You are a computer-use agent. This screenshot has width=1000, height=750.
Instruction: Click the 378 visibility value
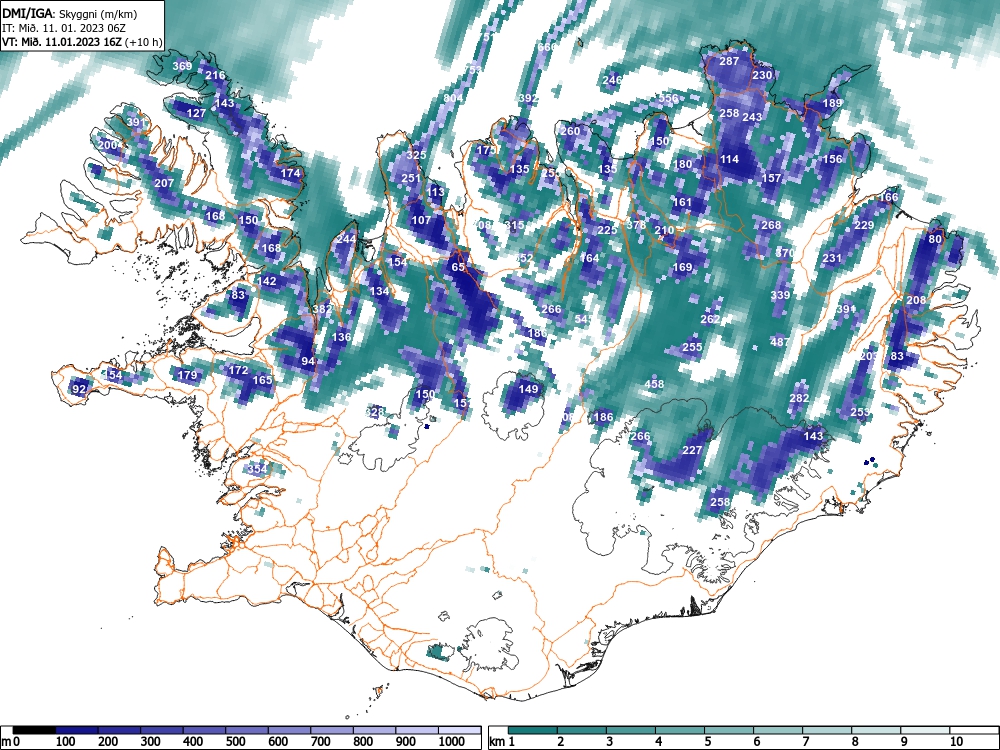click(636, 225)
